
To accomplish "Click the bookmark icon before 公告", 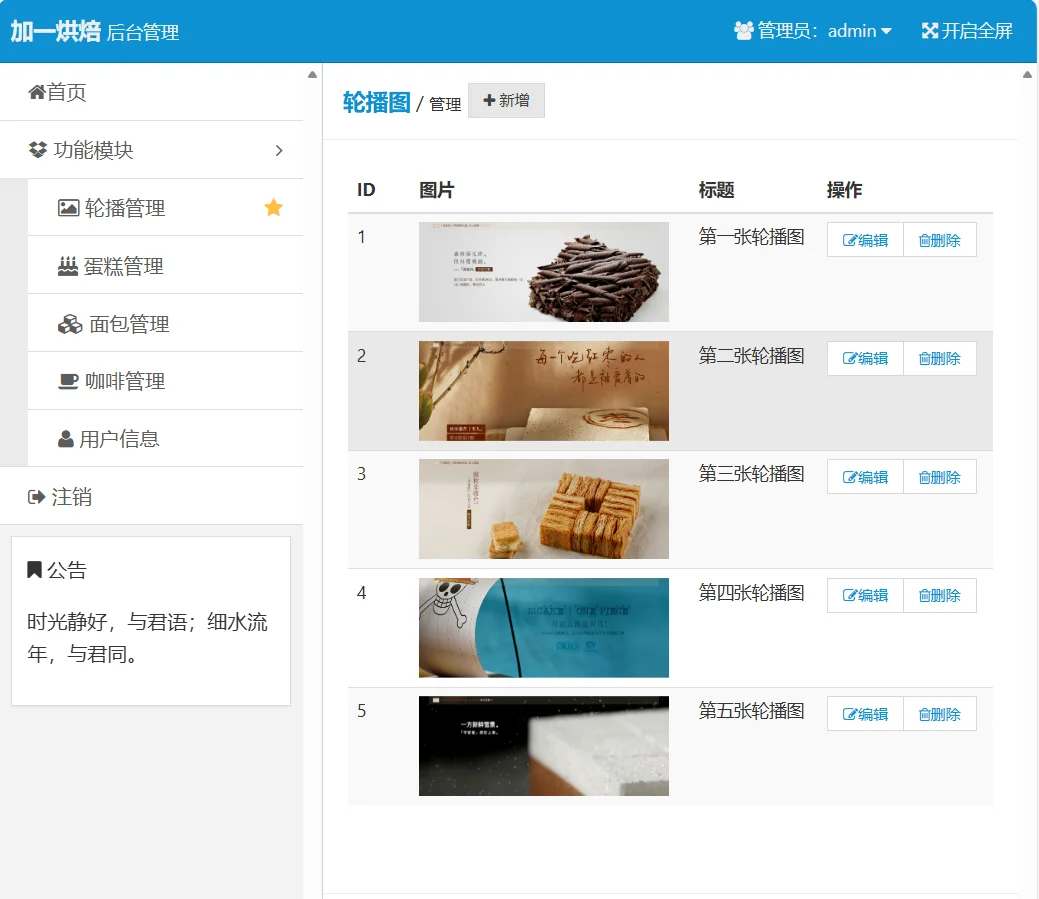I will click(33, 570).
